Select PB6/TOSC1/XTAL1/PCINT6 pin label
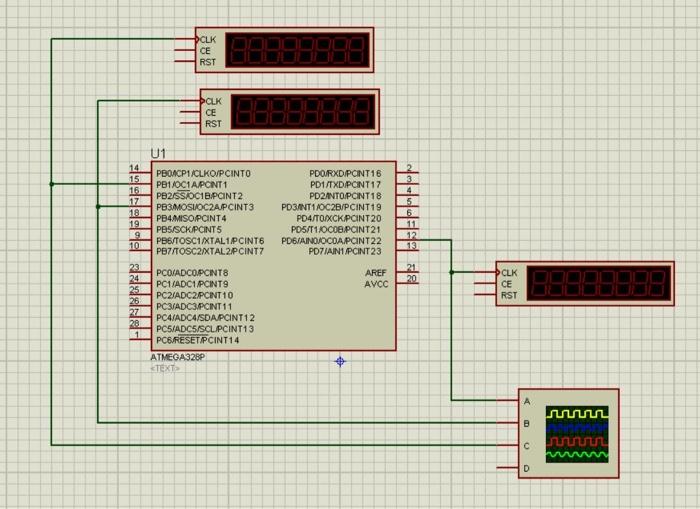Screen dimensions: 700x509 (210, 241)
